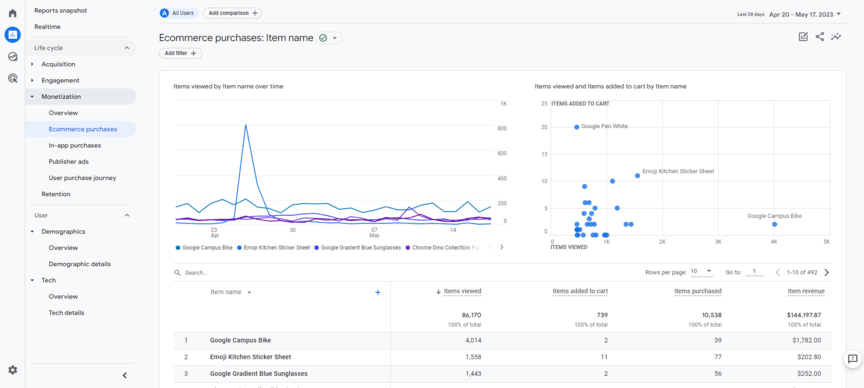Click the Share this report icon

tap(820, 37)
